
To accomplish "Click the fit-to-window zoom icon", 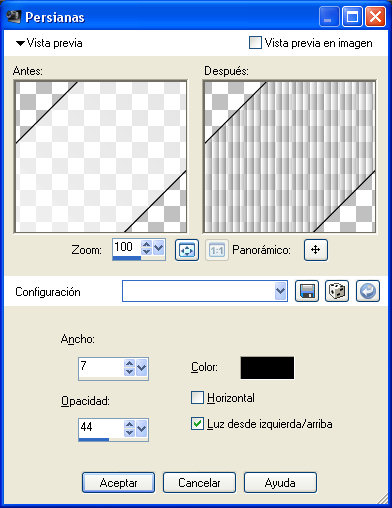I will coord(187,250).
